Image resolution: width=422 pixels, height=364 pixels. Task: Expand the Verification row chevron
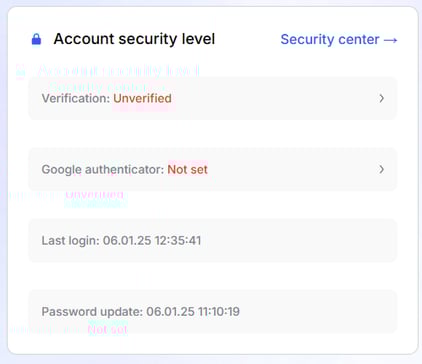pos(382,98)
